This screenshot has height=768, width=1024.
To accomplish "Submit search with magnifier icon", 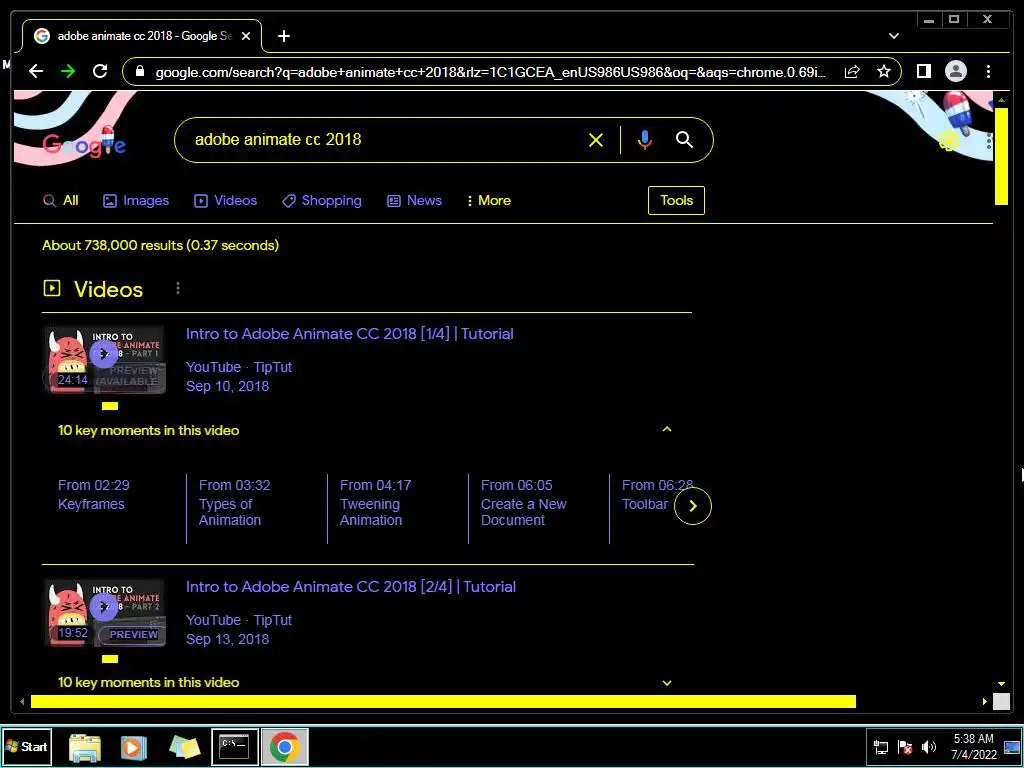I will [684, 139].
